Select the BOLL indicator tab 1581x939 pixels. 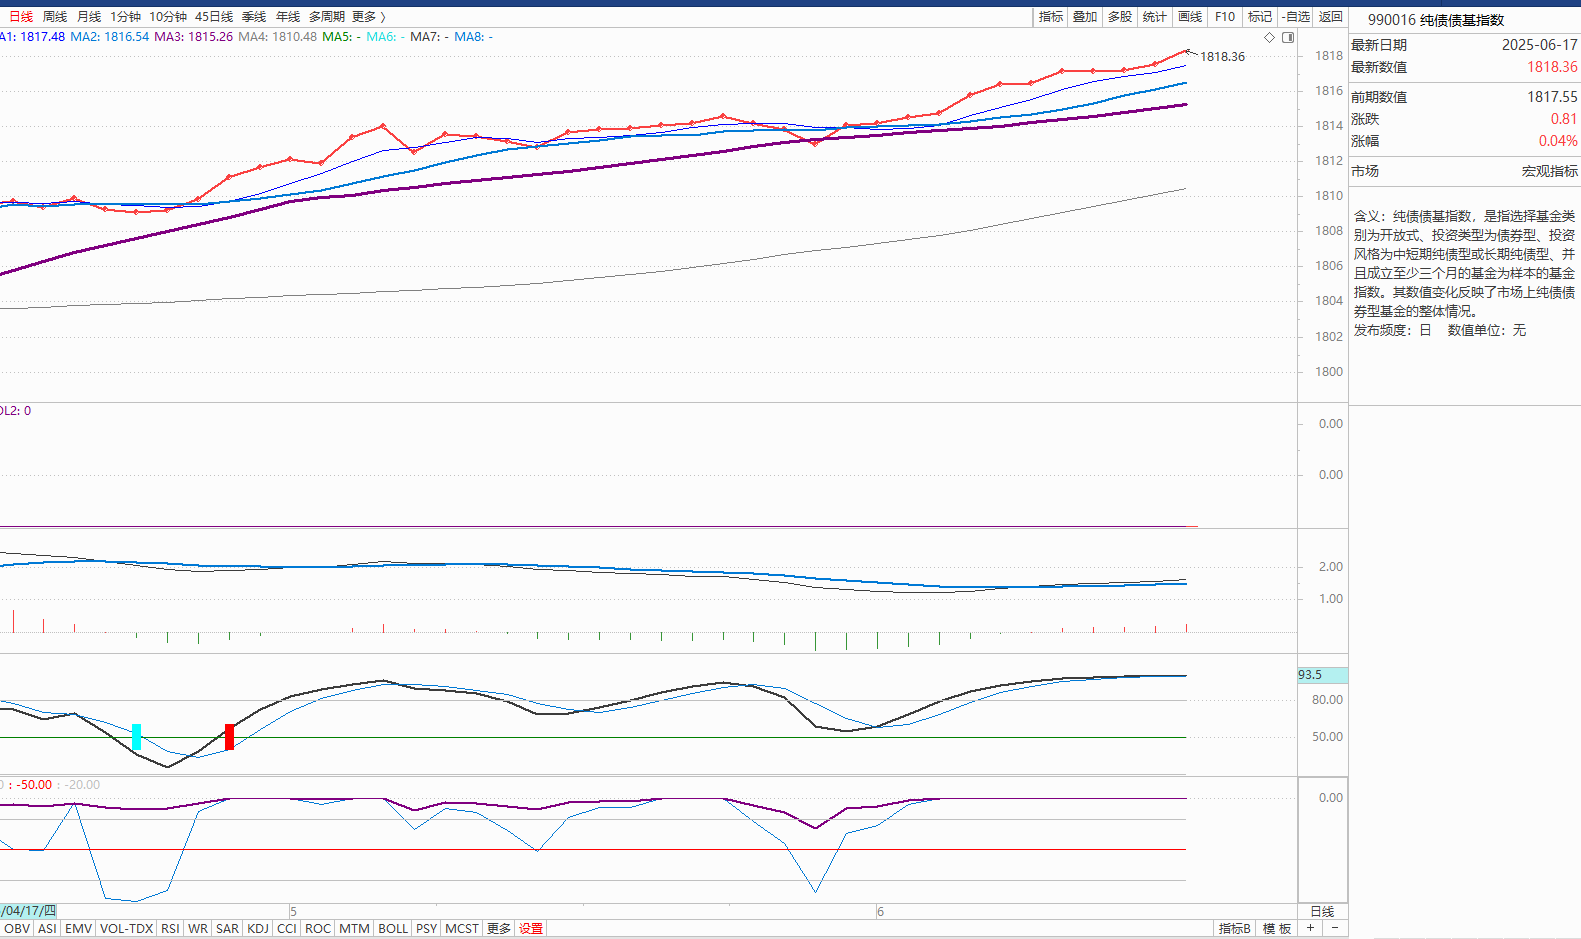[393, 929]
